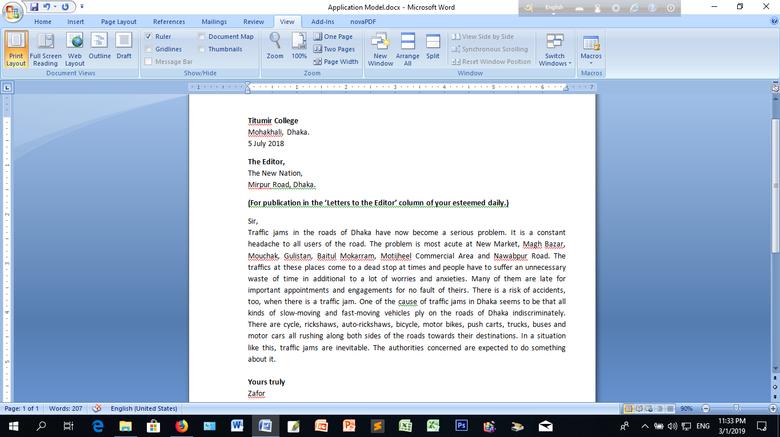
Task: Open Task View on taskbar
Action: [x=68, y=426]
